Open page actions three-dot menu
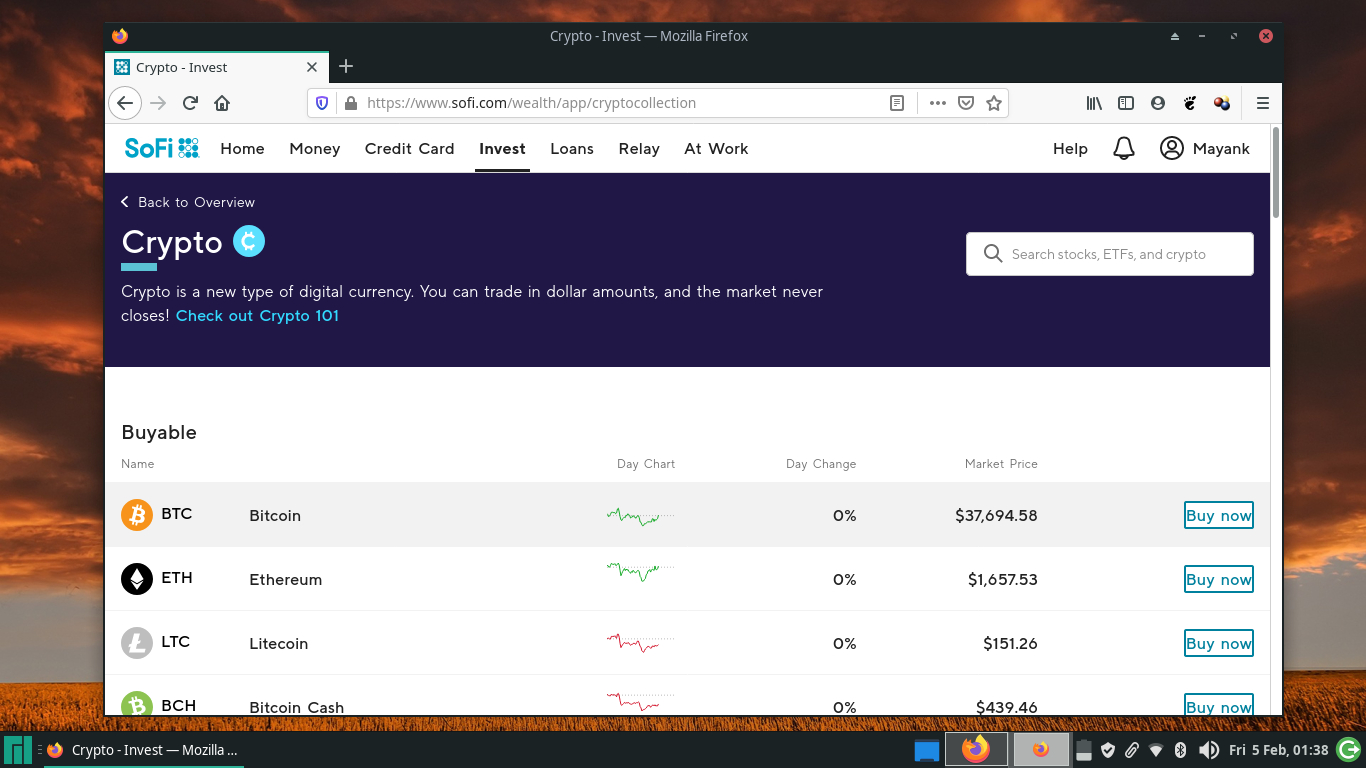The height and width of the screenshot is (768, 1366). [x=937, y=103]
